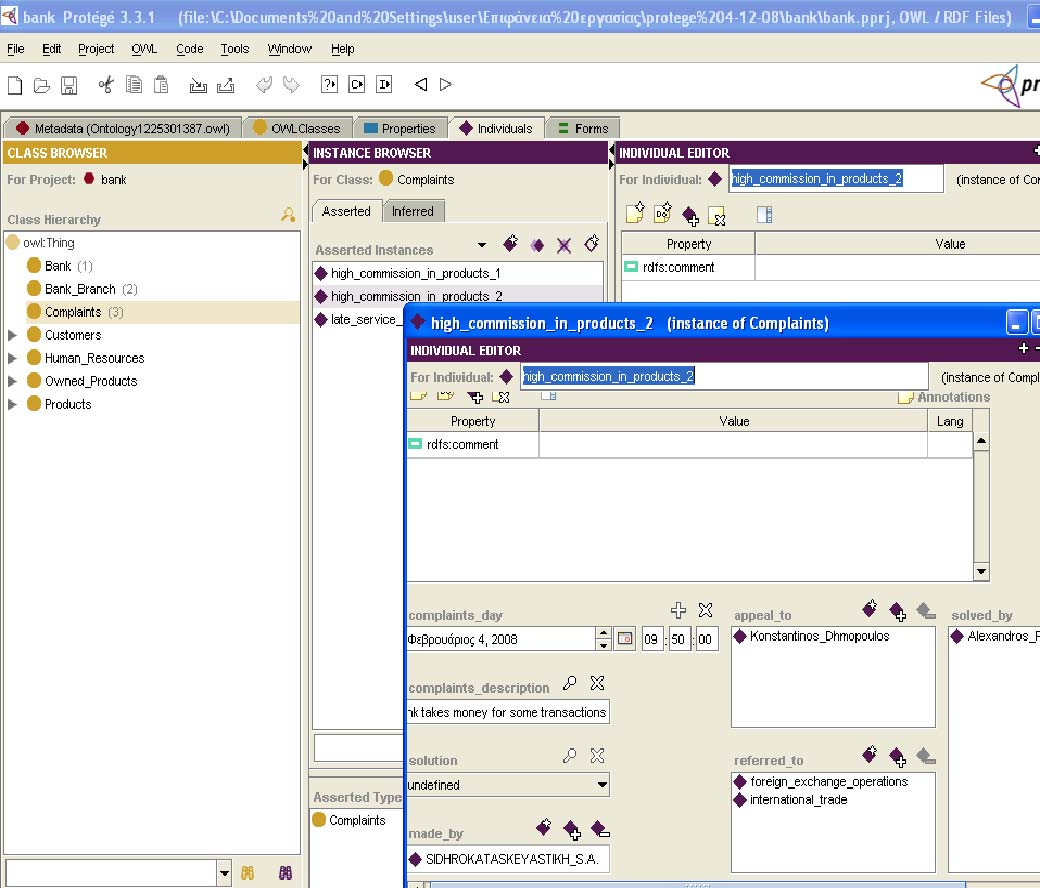Image resolution: width=1040 pixels, height=888 pixels.
Task: Select Konstantinos_Dhmopoulos in appeal_to list
Action: [819, 636]
